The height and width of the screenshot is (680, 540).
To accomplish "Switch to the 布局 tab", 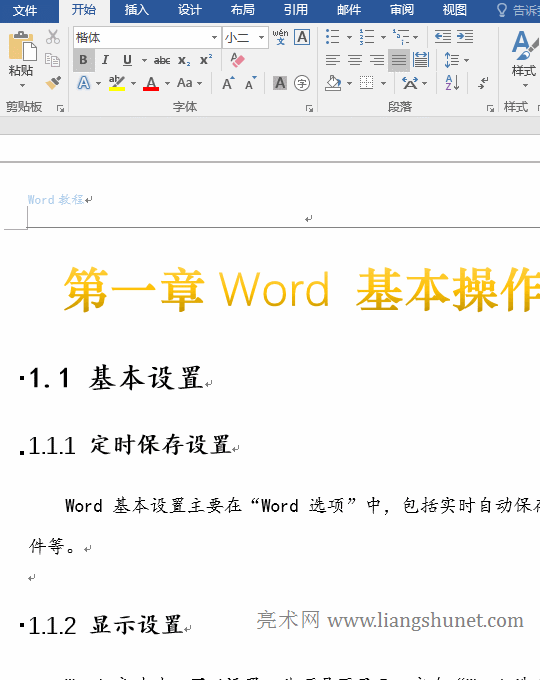I will (x=242, y=10).
